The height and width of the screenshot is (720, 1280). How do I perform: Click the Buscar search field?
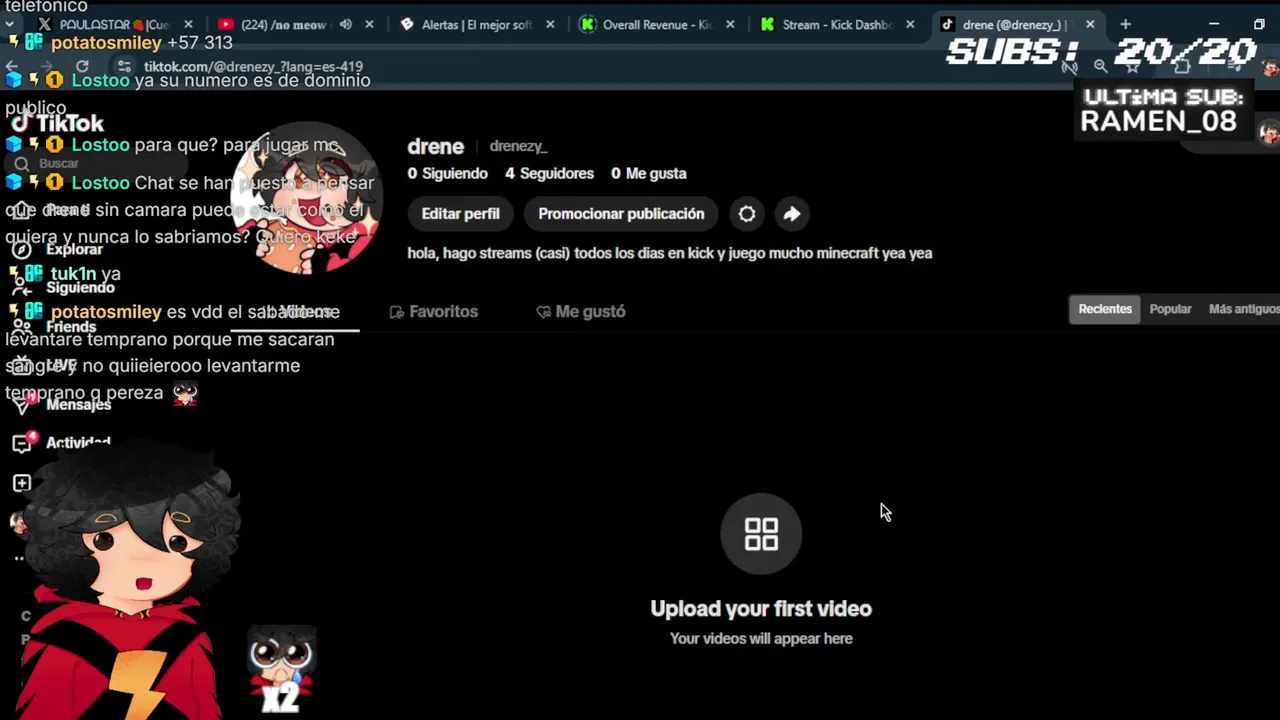click(x=95, y=163)
